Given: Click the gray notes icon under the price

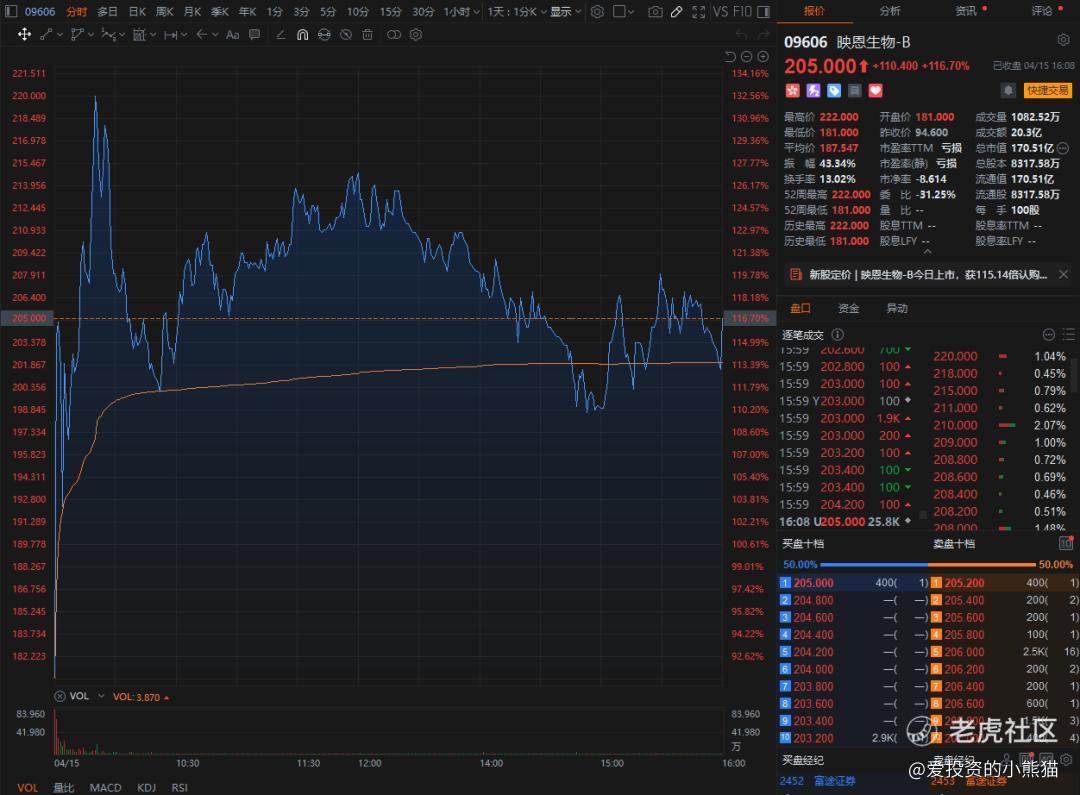Looking at the screenshot, I should point(855,91).
